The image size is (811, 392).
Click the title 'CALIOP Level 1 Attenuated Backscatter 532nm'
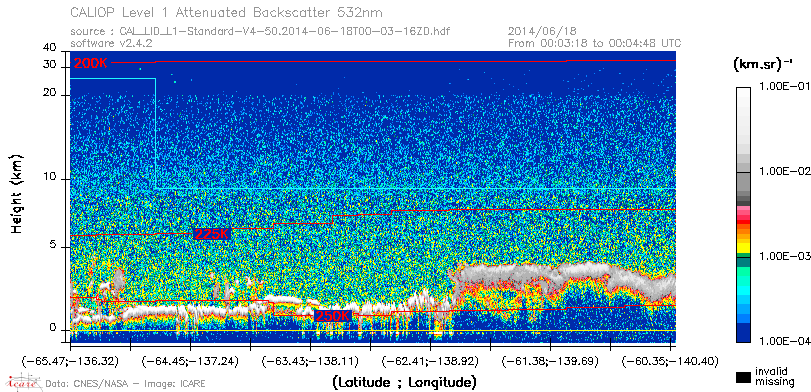pyautogui.click(x=227, y=12)
